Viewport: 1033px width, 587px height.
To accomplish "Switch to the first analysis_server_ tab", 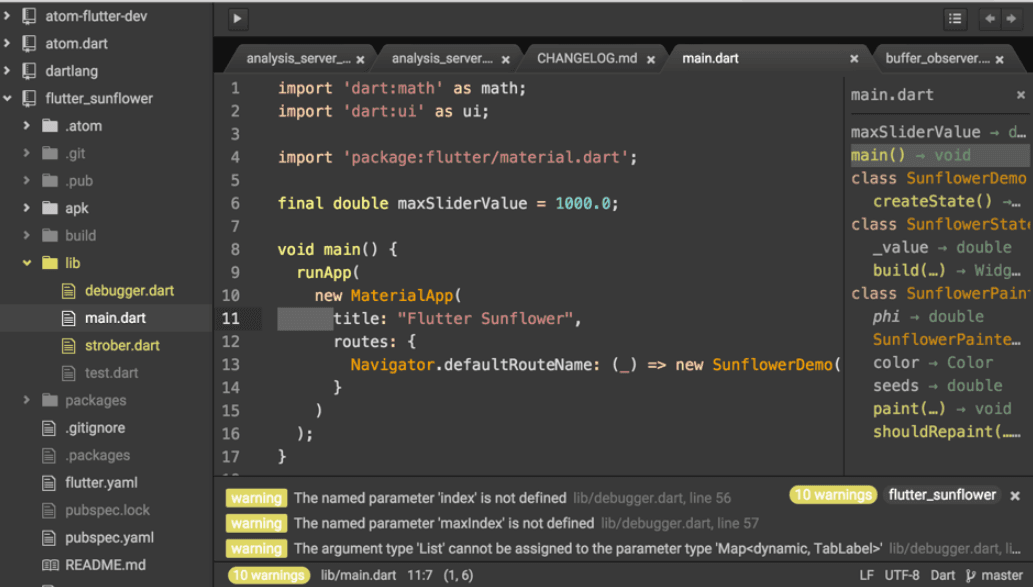I will tap(298, 59).
